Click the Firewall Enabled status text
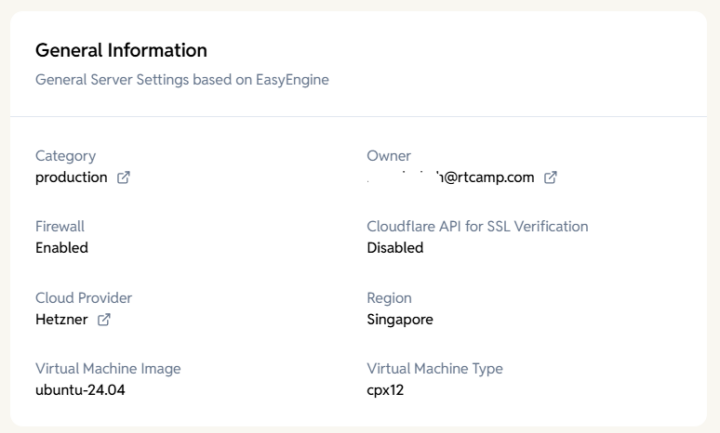 (x=61, y=248)
